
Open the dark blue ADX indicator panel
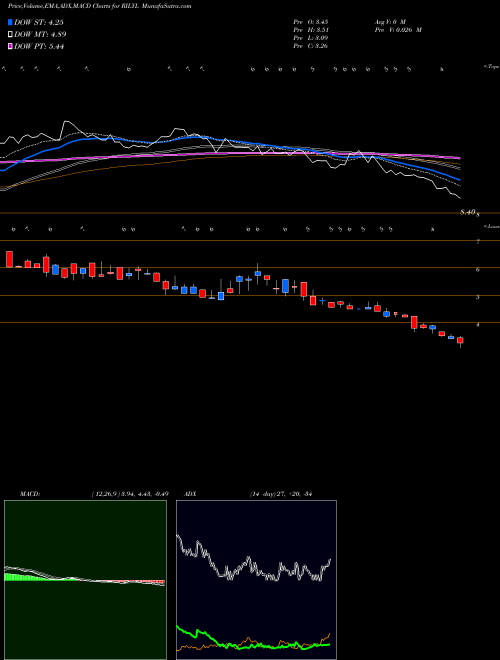coord(256,580)
